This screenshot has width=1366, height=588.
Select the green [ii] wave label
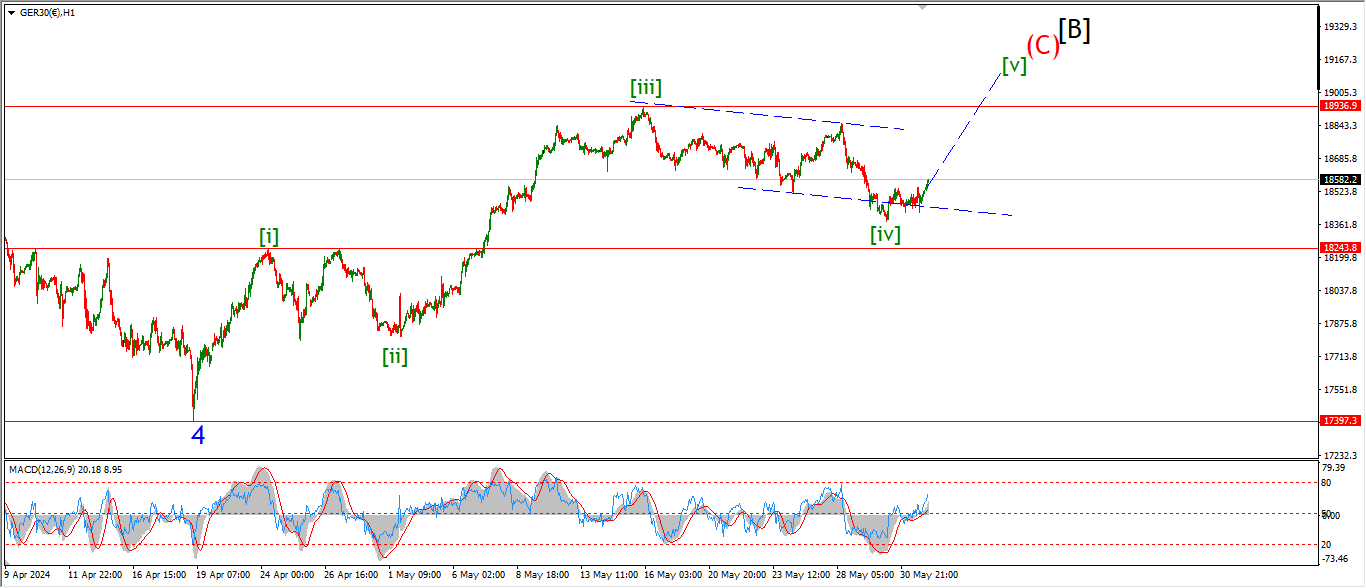point(394,356)
